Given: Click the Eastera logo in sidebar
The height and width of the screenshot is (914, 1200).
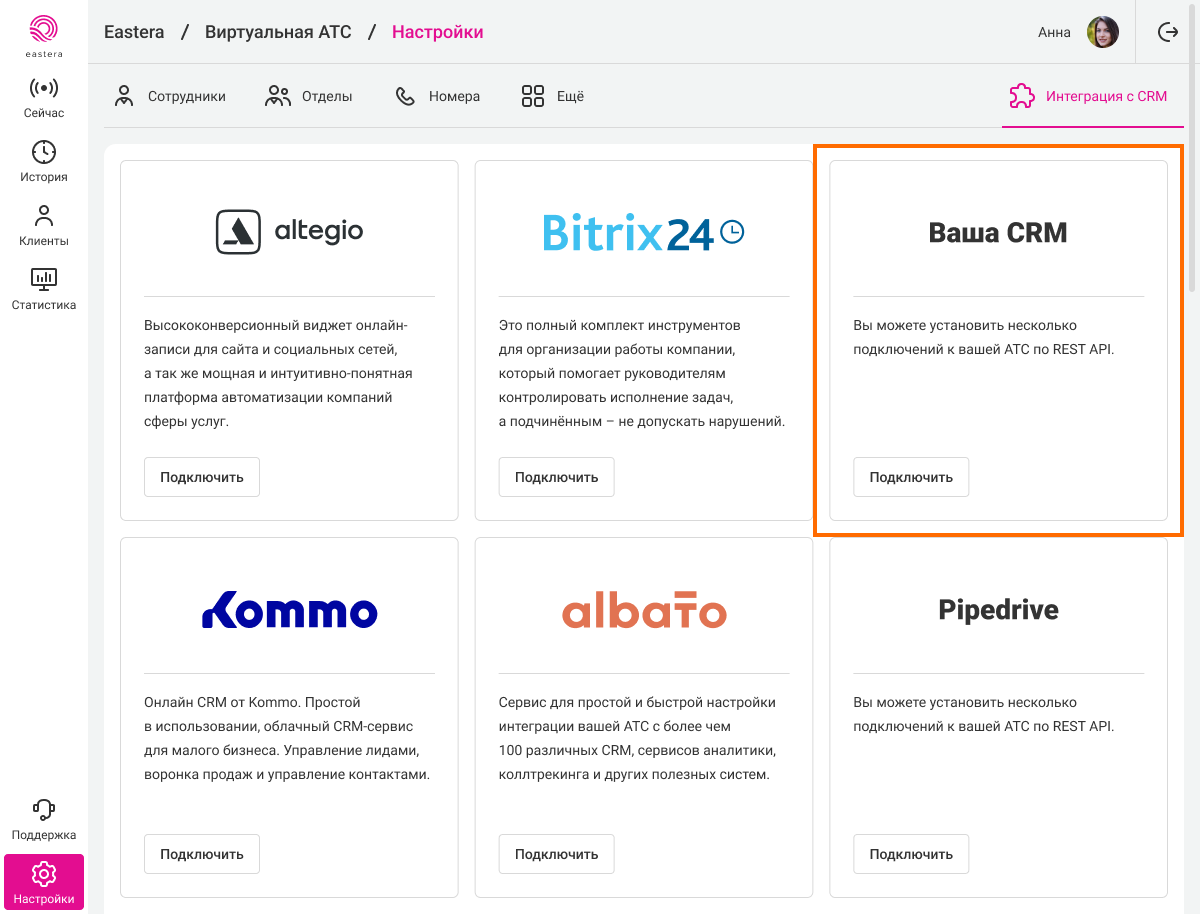Looking at the screenshot, I should point(44,36).
